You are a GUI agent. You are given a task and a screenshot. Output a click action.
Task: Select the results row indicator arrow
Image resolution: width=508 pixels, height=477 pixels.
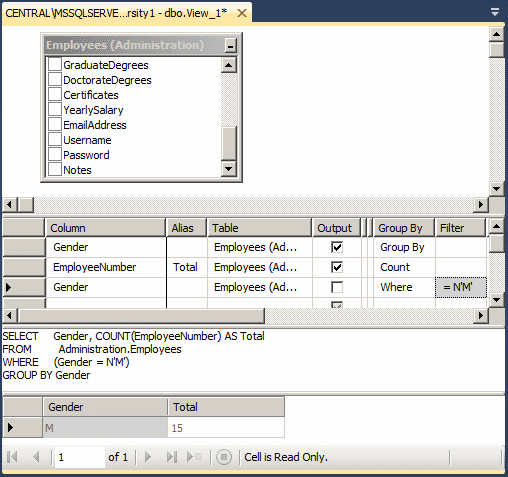[22, 427]
